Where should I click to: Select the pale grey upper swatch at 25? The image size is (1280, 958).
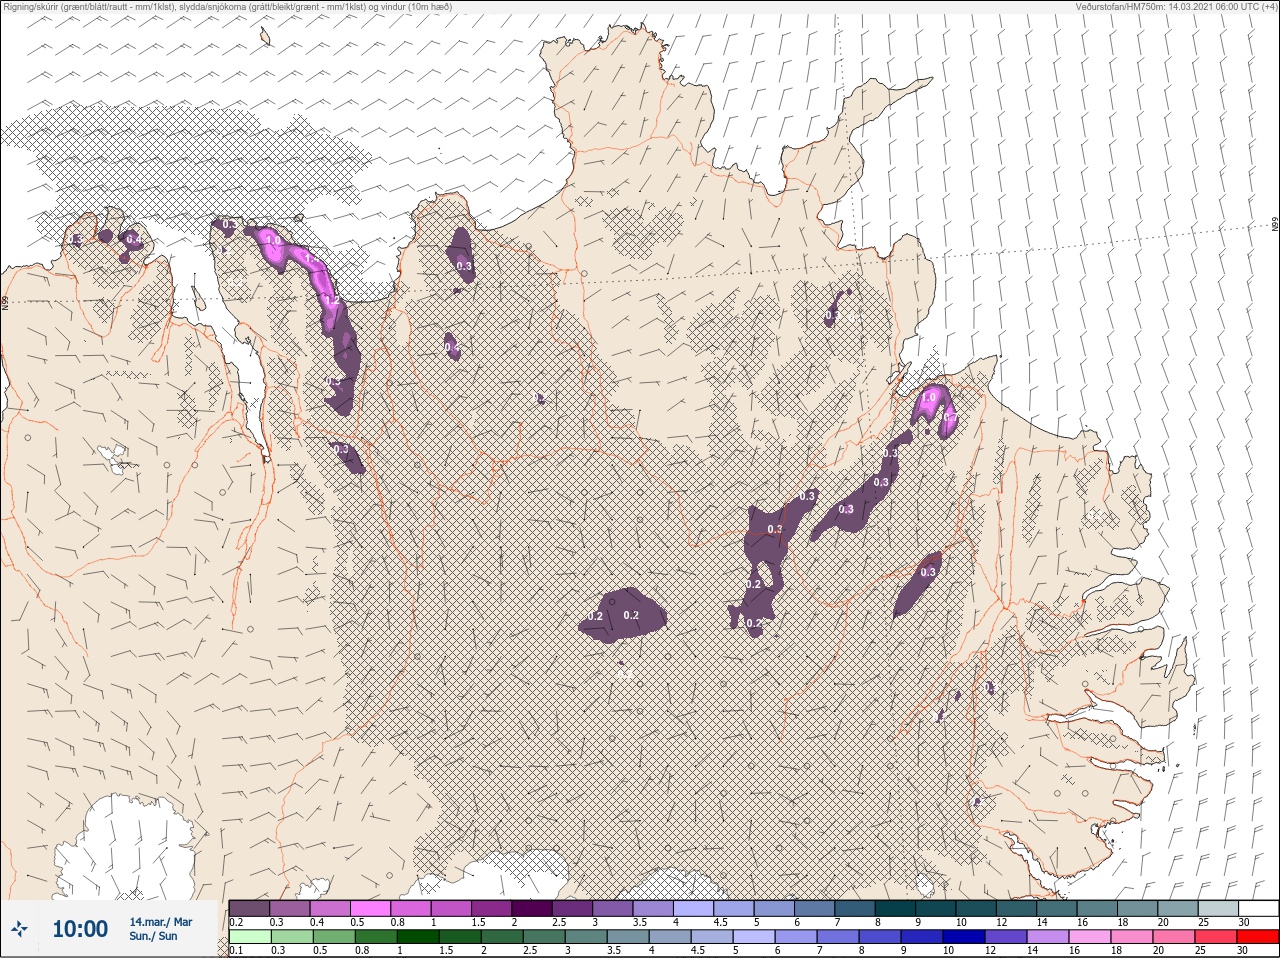pyautogui.click(x=1218, y=908)
